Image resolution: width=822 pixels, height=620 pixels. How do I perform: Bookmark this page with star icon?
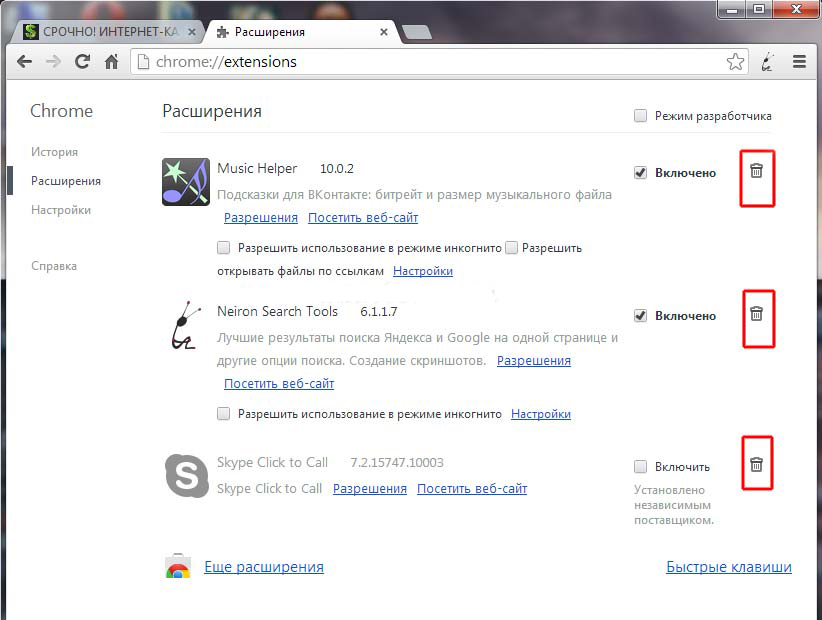coord(735,62)
